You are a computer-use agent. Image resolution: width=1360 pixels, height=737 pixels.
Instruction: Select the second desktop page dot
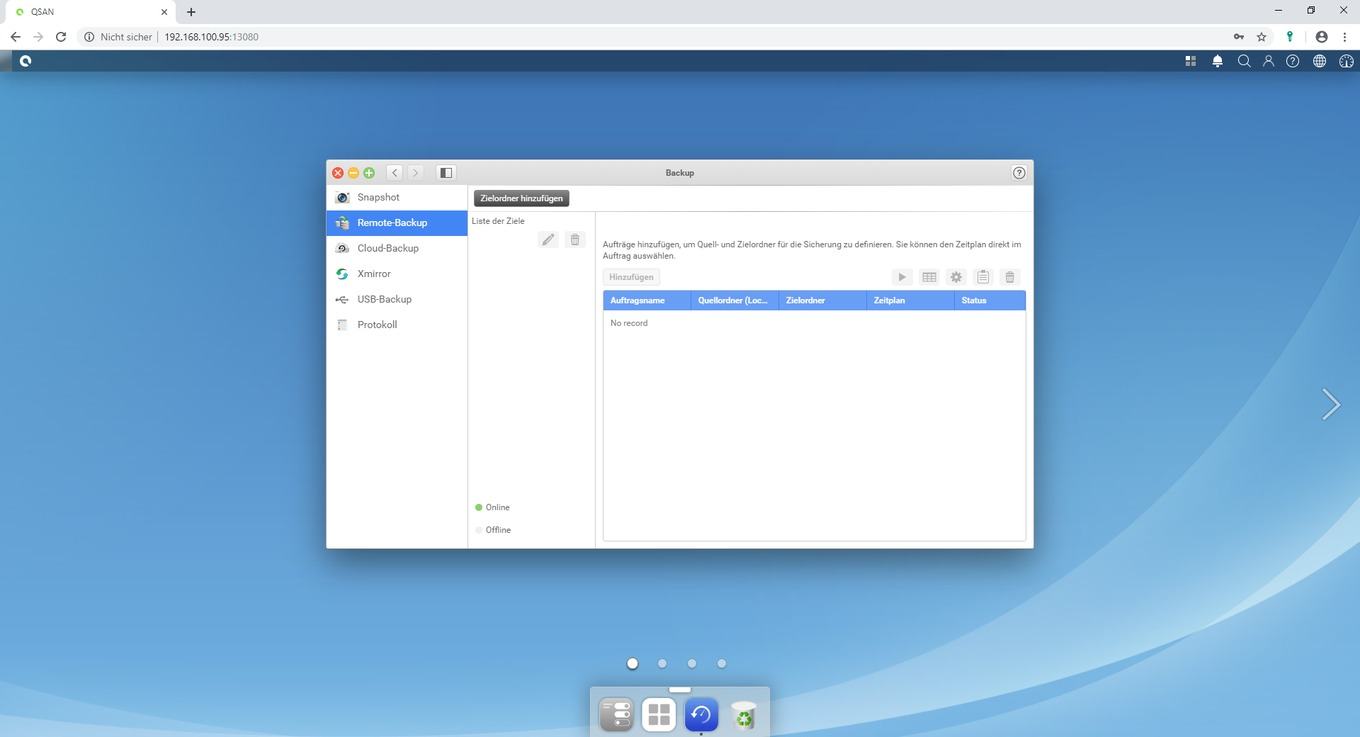(x=662, y=663)
